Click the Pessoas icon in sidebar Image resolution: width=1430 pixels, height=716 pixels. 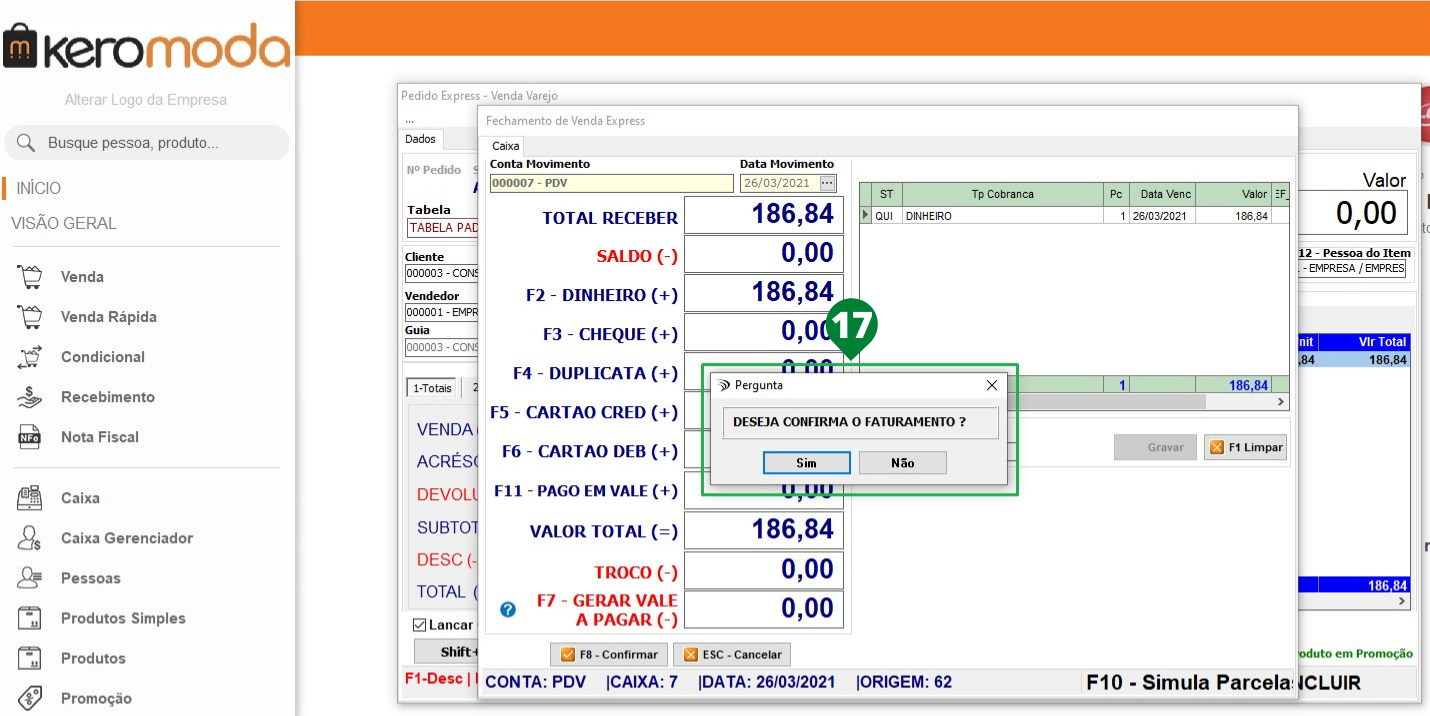(x=30, y=578)
